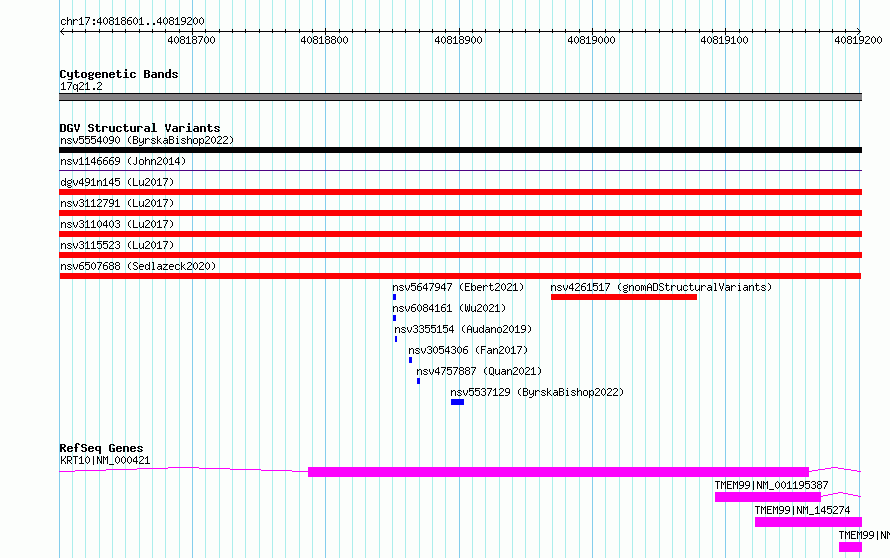890x558 pixels.
Task: Click the nsv5554090 black variant bar
Action: click(460, 150)
